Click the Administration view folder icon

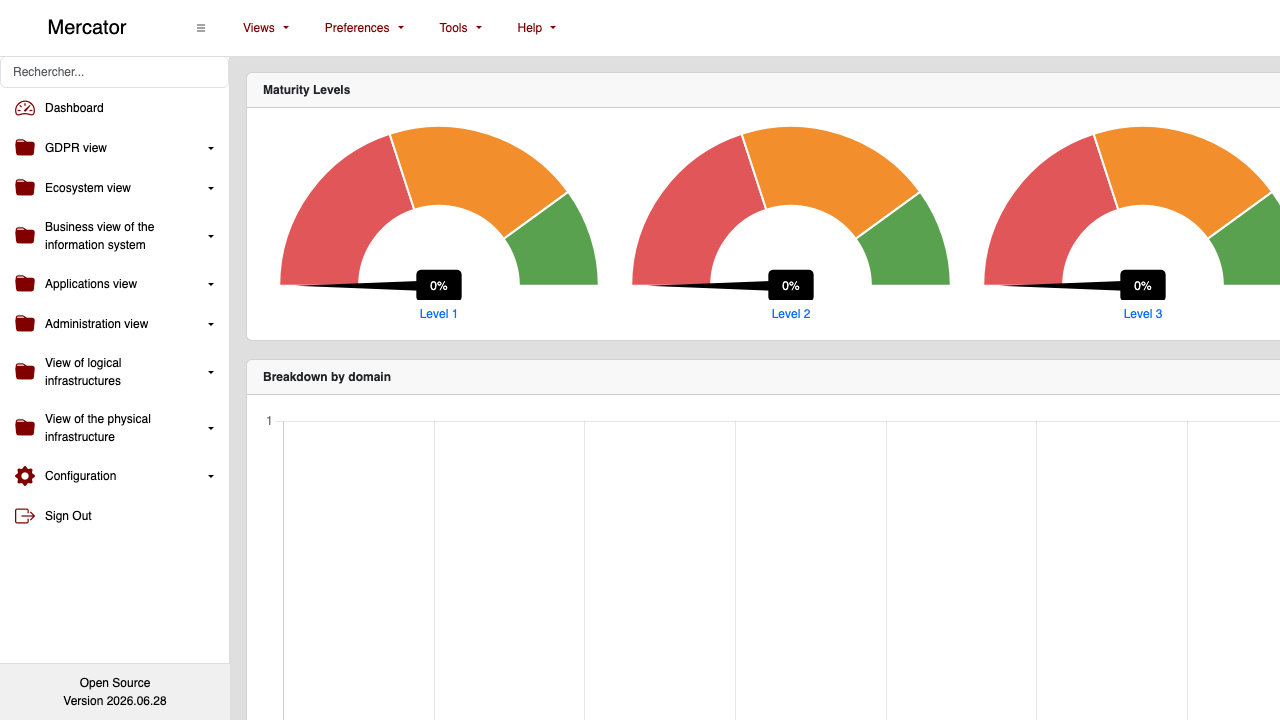pyautogui.click(x=25, y=324)
